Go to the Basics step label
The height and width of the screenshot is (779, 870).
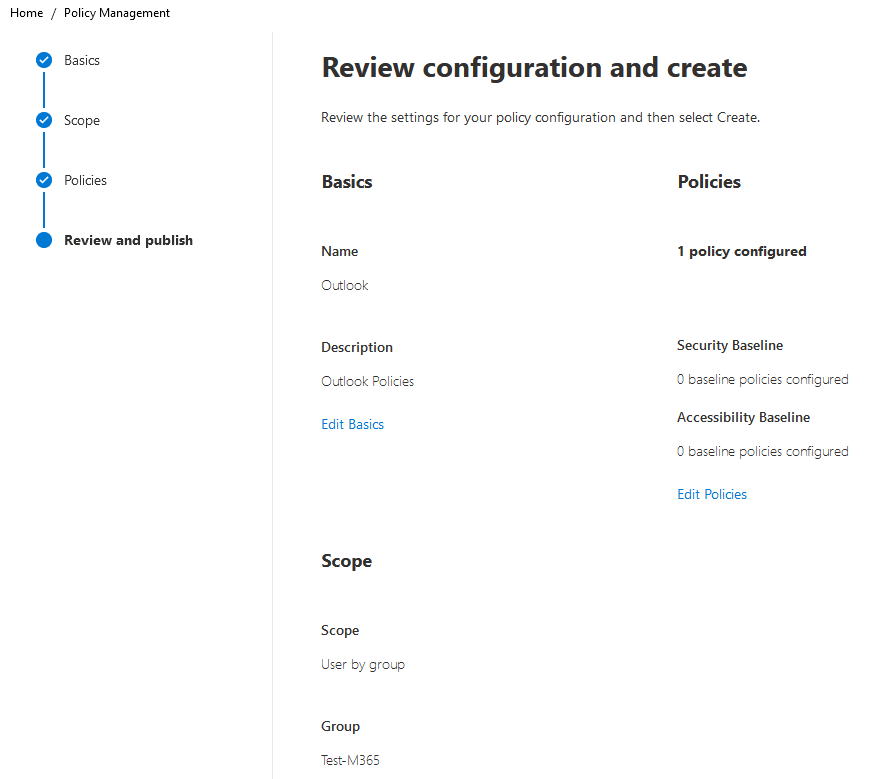(x=82, y=60)
